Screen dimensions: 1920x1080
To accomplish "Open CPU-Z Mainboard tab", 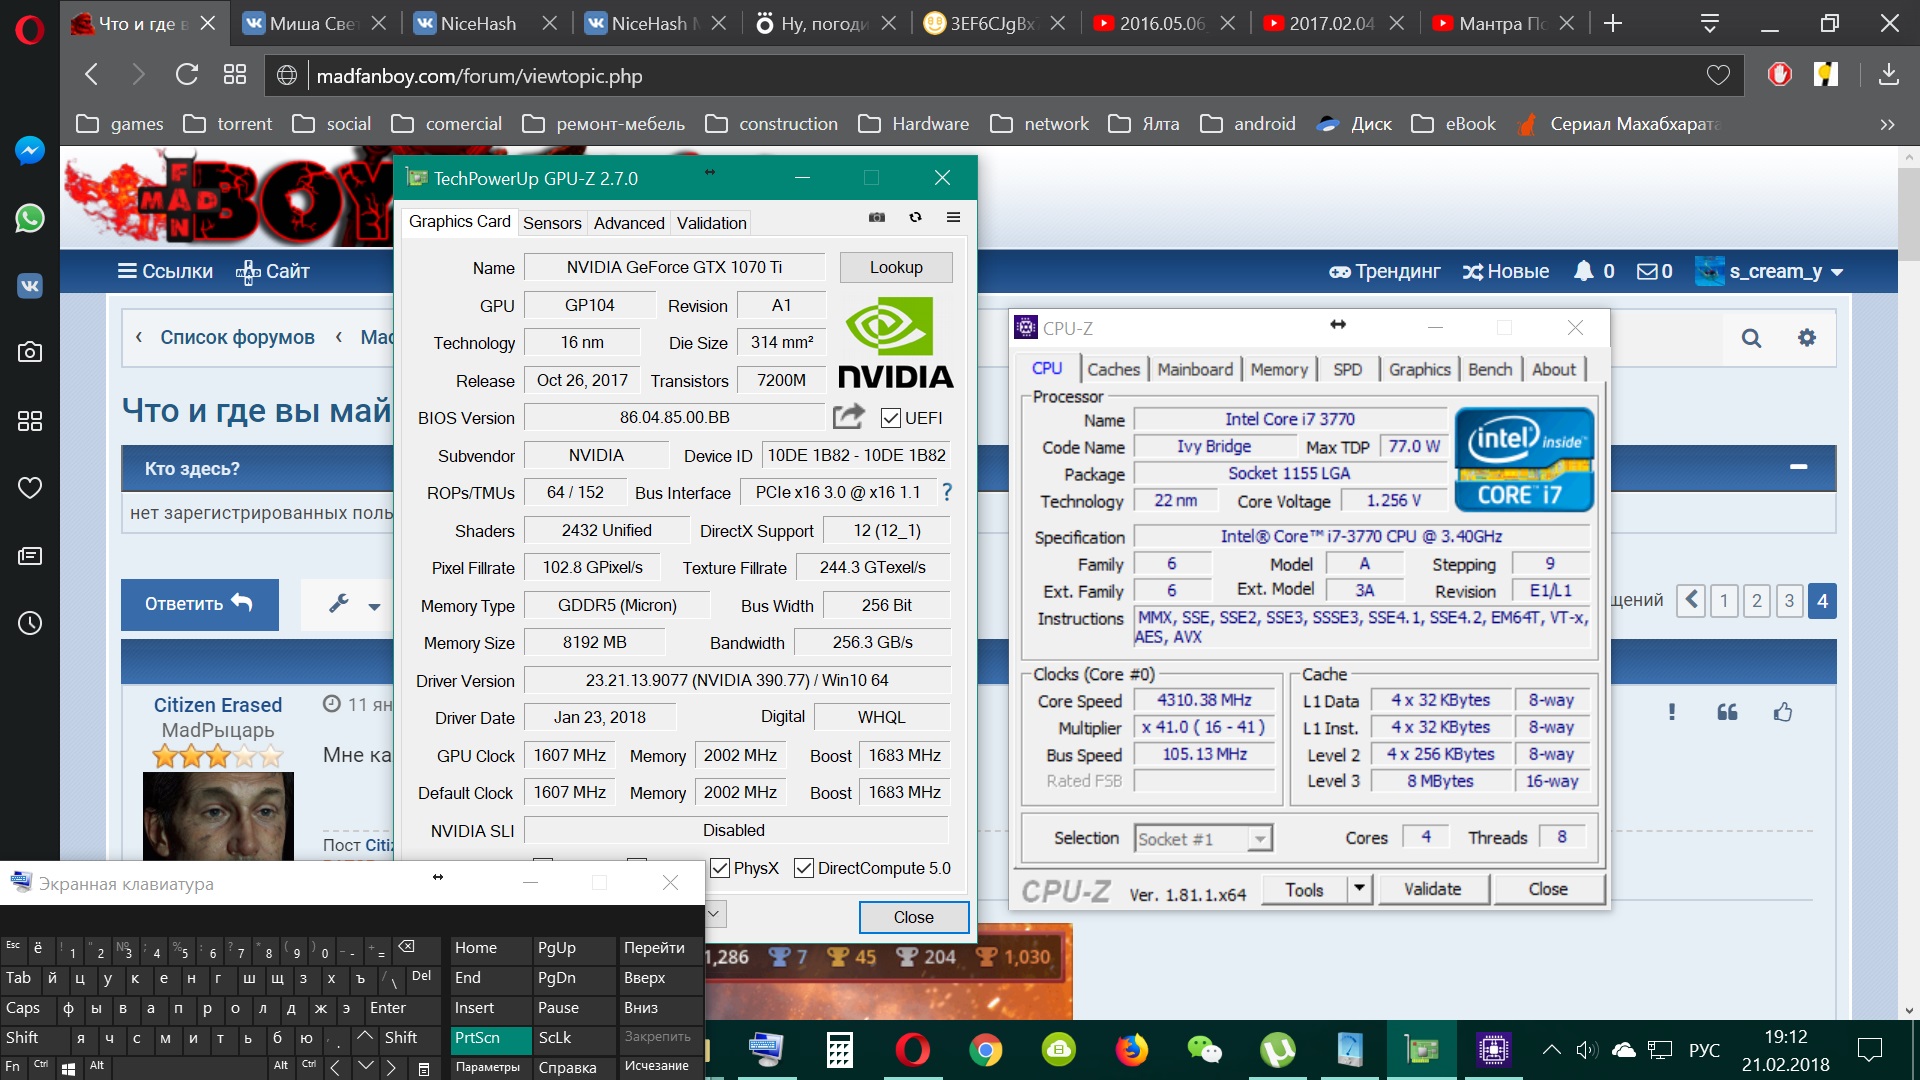I will pos(1194,369).
